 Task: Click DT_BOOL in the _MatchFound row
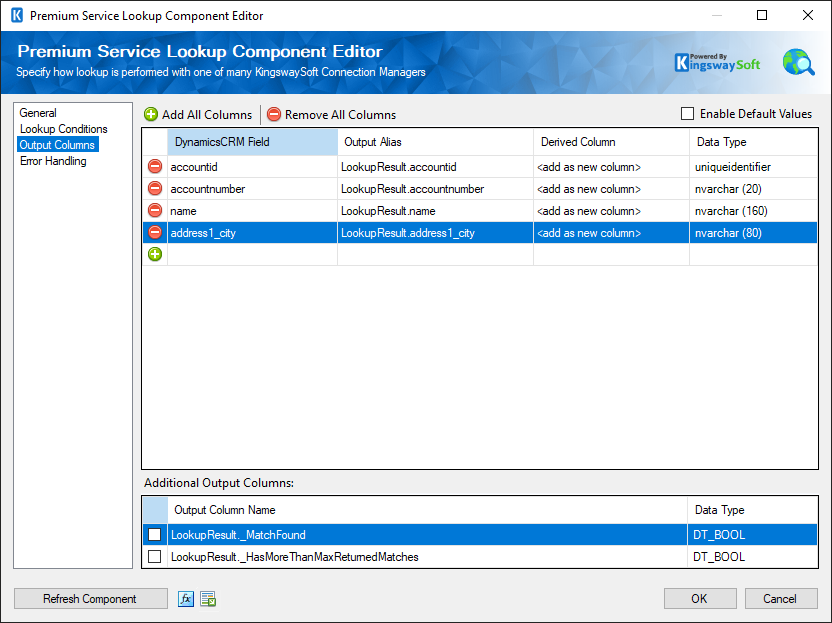click(x=752, y=534)
